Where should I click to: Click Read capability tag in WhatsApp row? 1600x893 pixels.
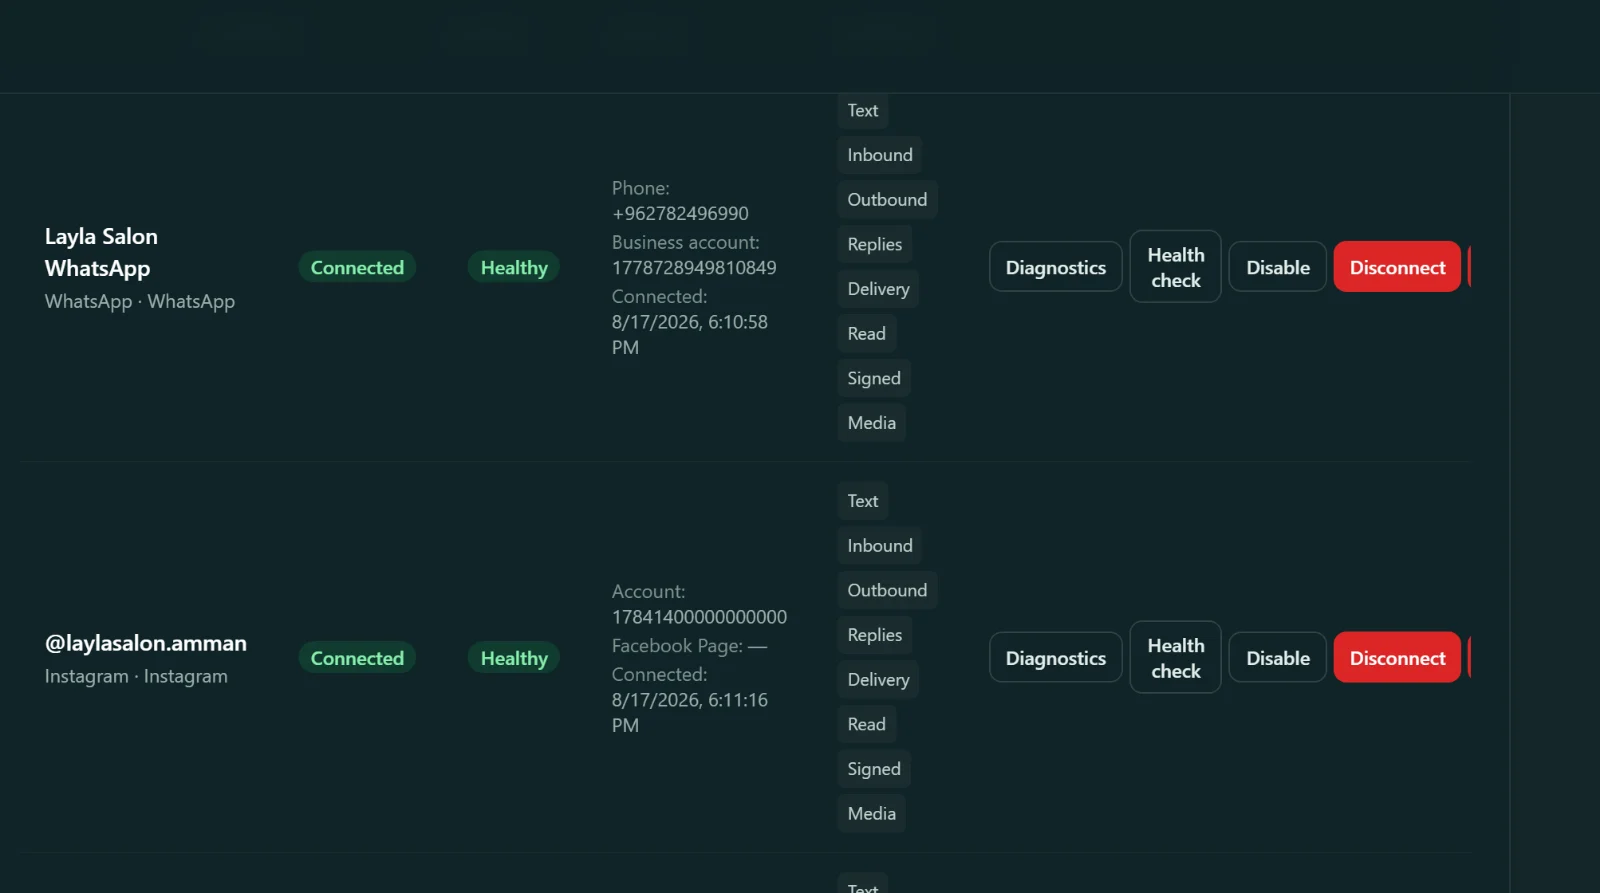pos(867,333)
